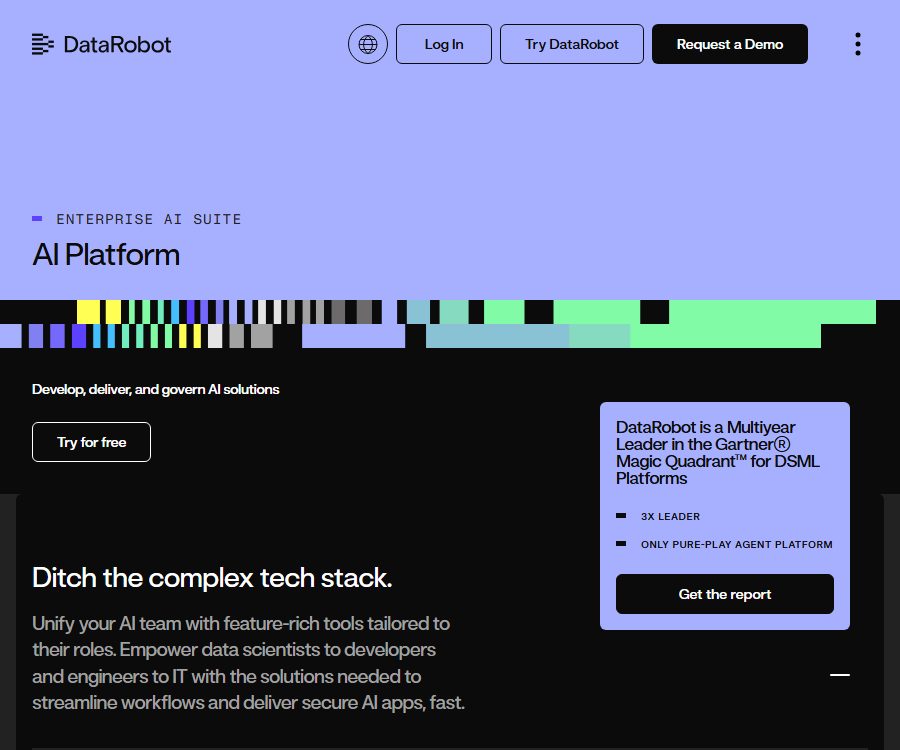
Task: Open the three-dot more menu
Action: (x=858, y=44)
